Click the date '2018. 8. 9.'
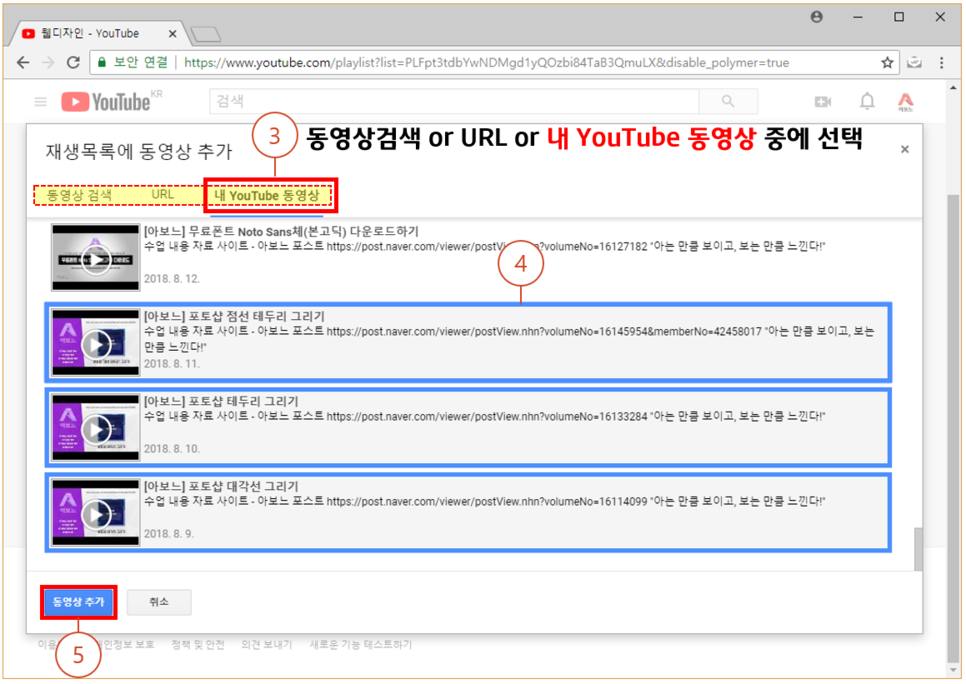 point(169,534)
